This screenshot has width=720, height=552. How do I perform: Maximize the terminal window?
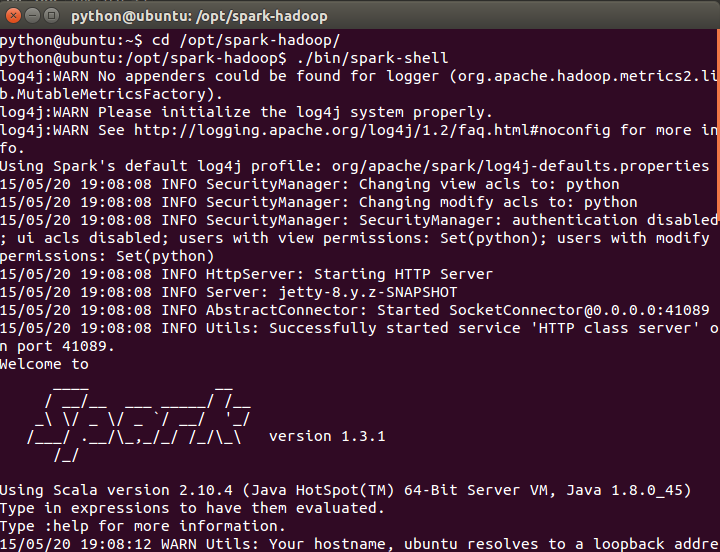pos(50,16)
